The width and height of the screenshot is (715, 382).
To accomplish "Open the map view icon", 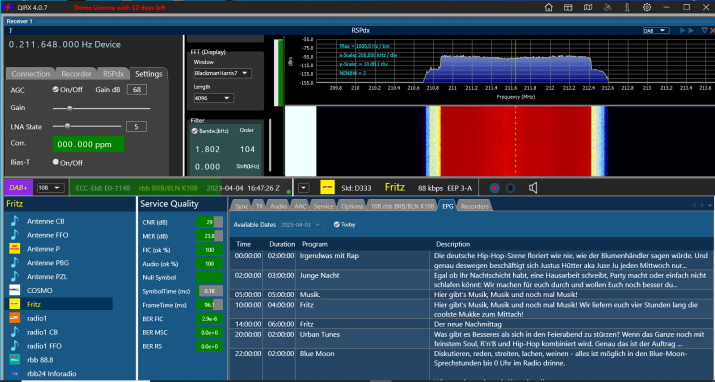I will pos(588,7).
